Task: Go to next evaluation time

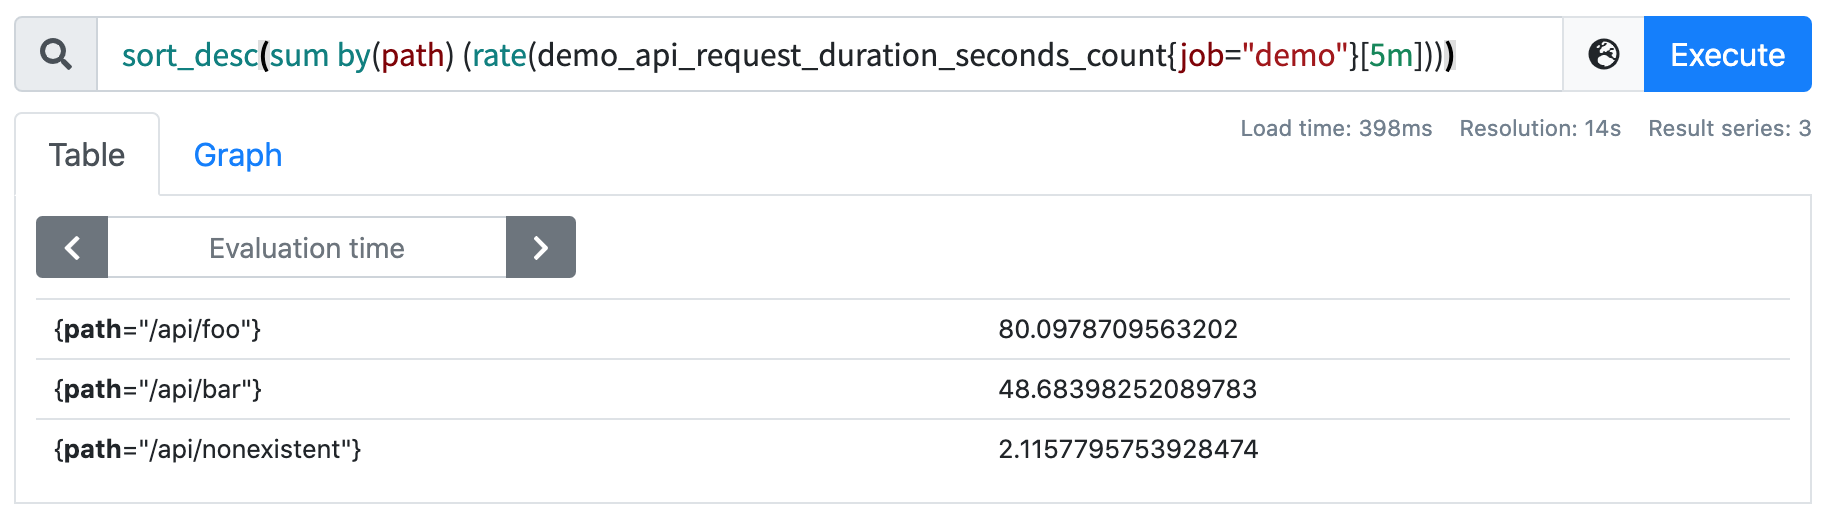Action: 541,247
